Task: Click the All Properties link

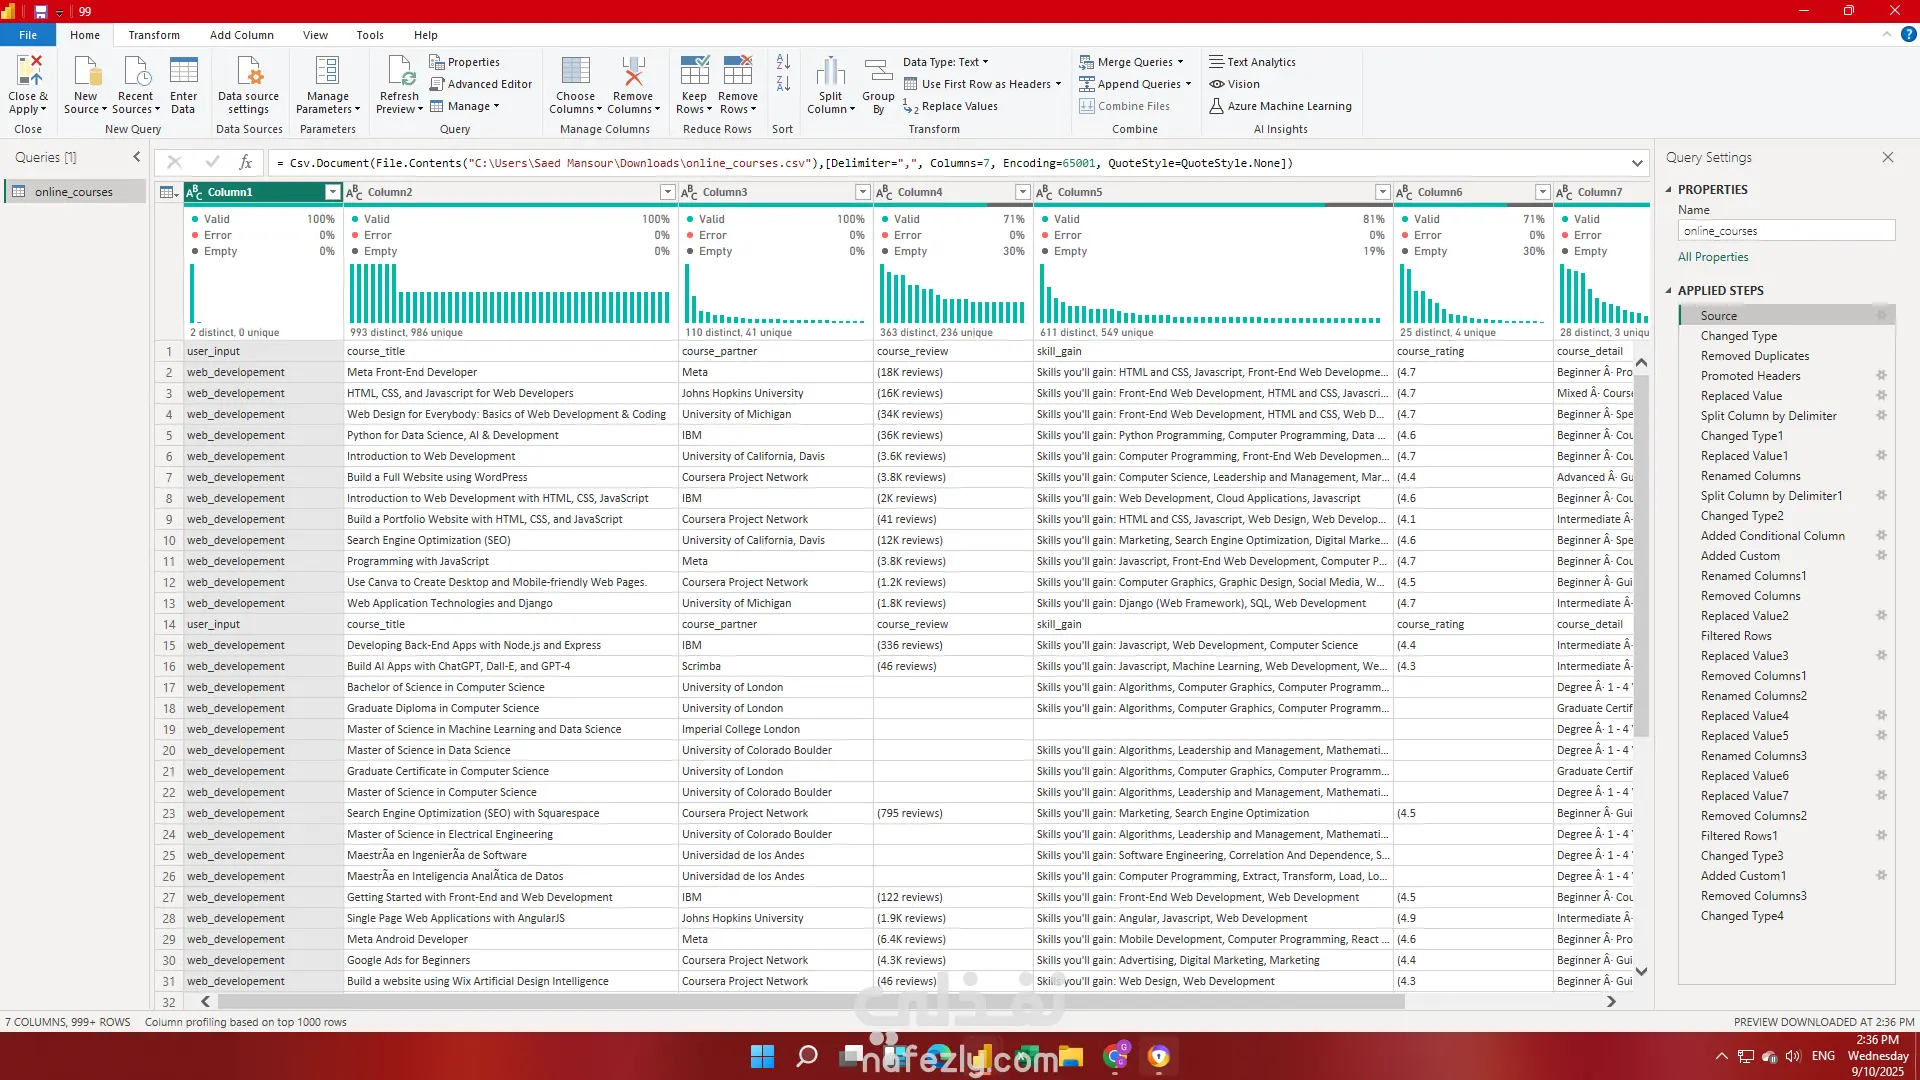Action: point(1713,257)
